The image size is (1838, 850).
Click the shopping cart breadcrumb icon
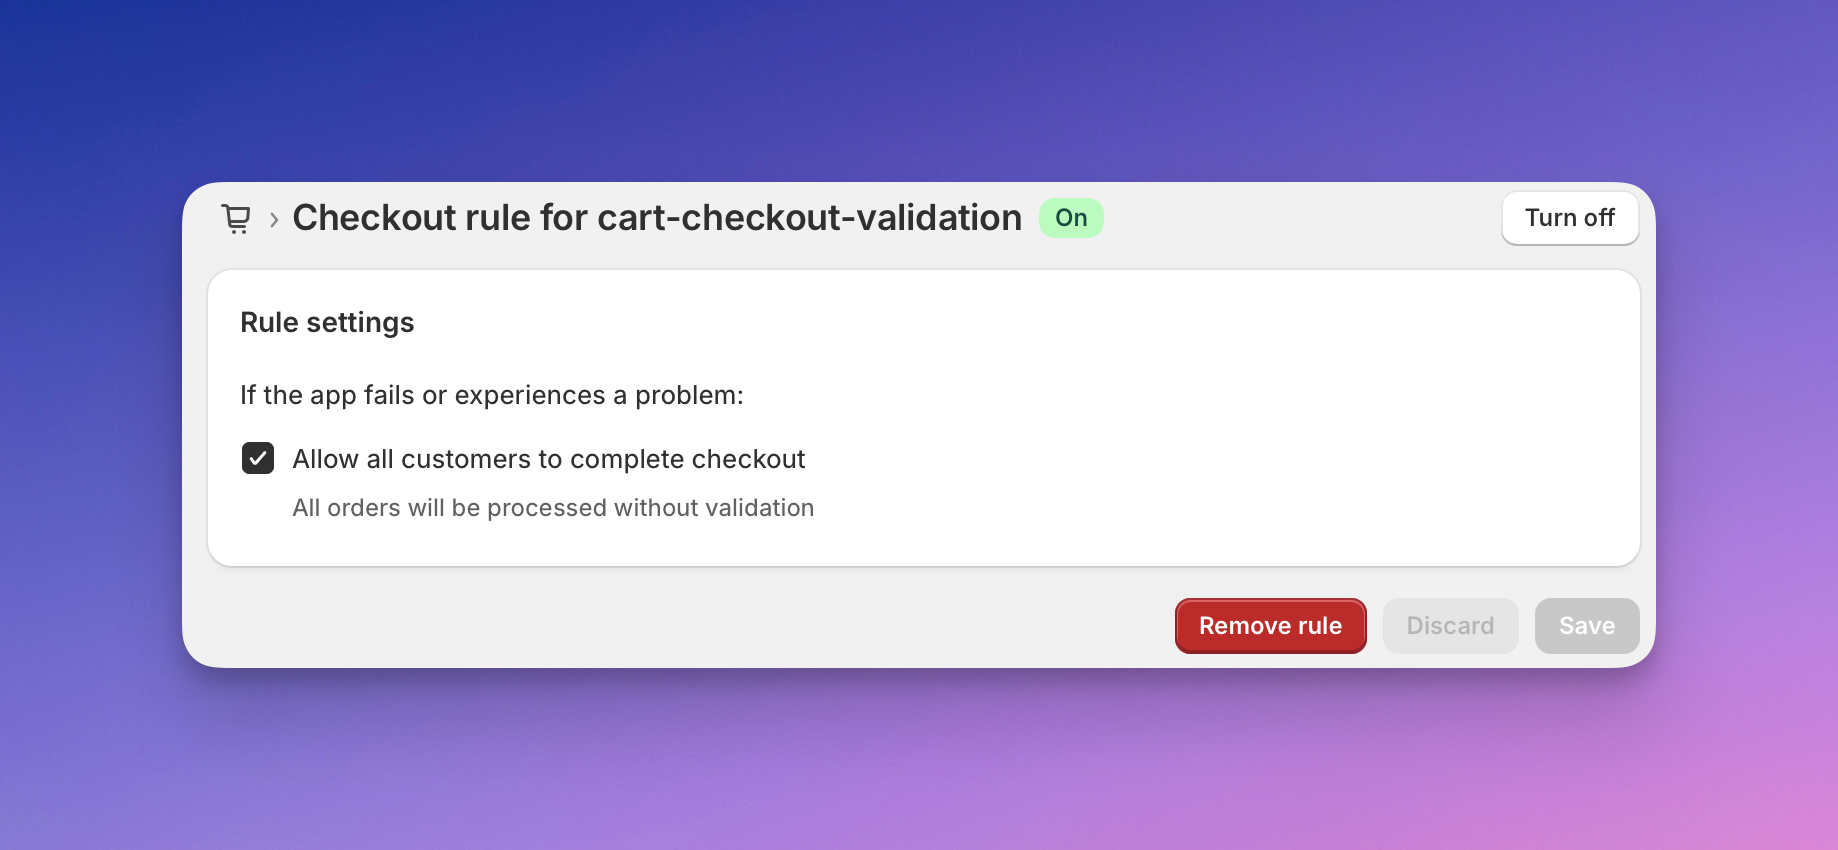pos(236,218)
